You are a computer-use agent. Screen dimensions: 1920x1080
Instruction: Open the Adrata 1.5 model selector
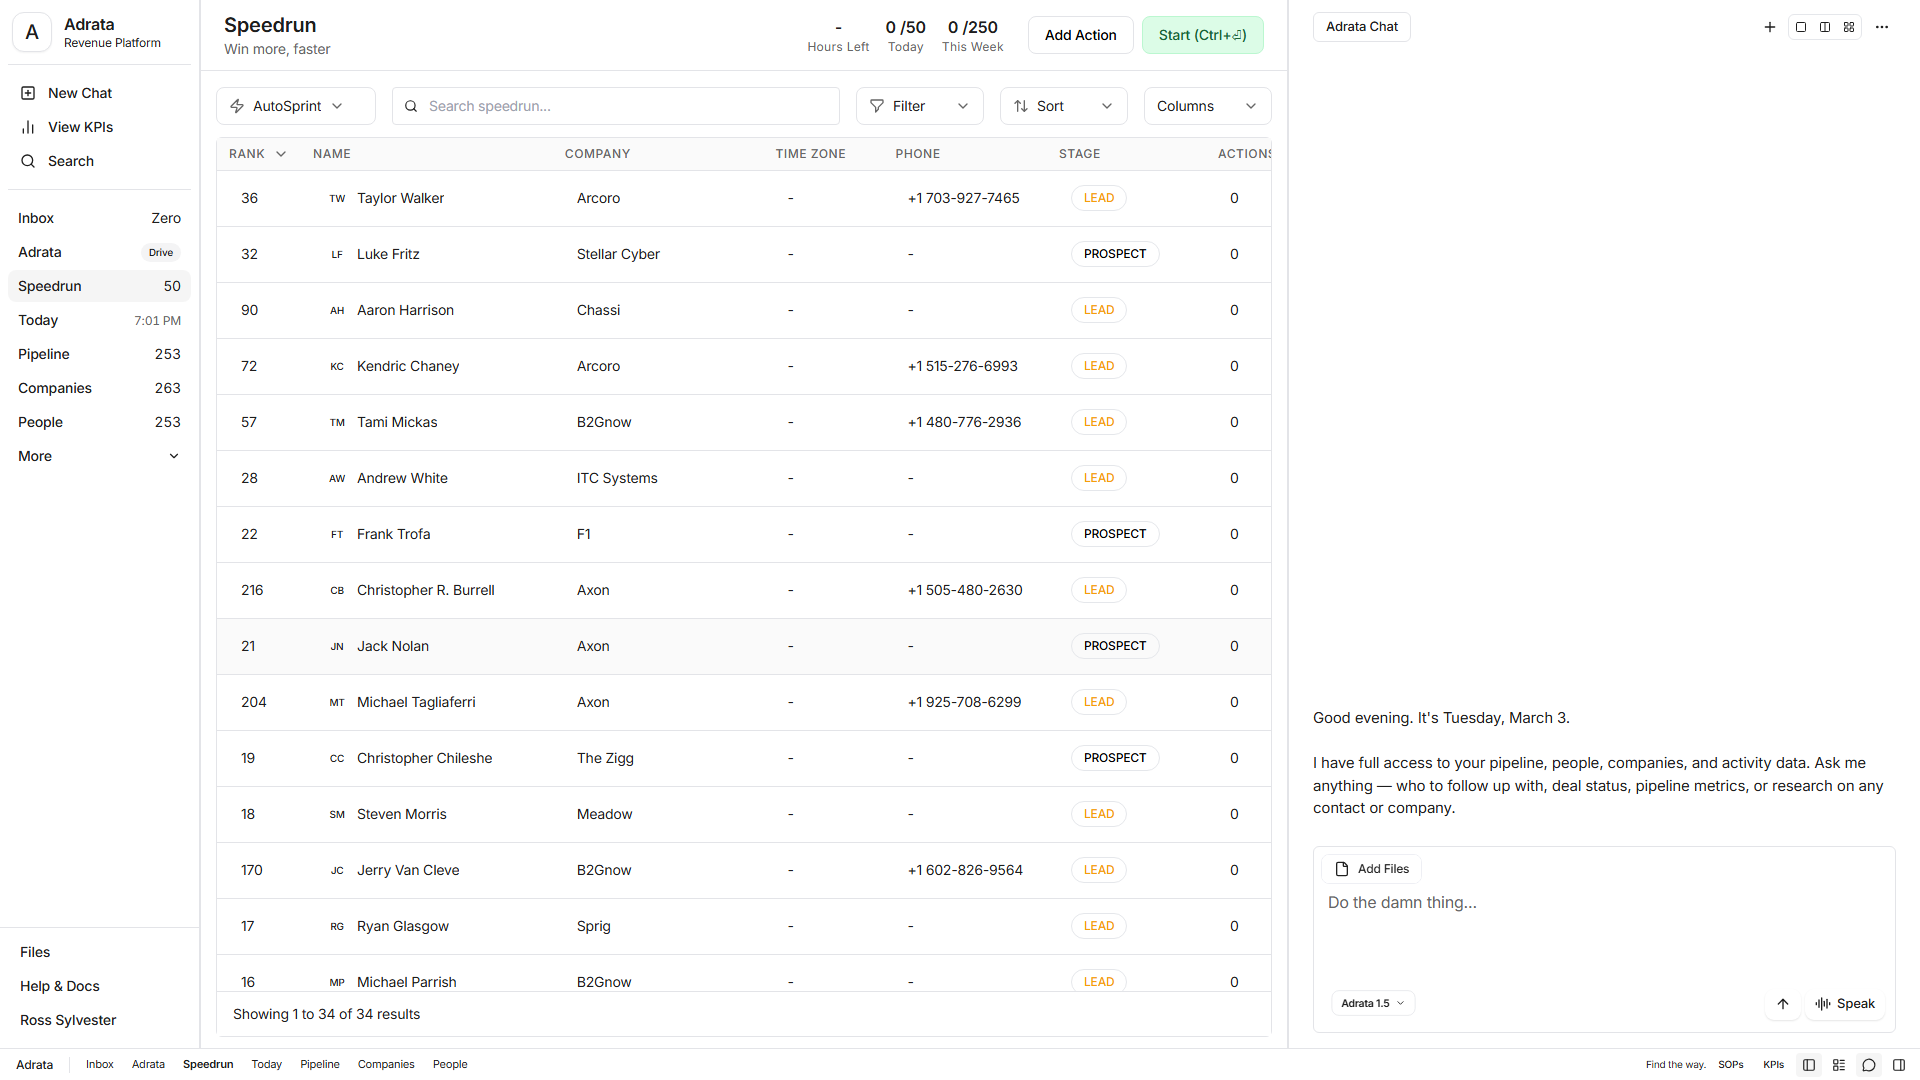[x=1372, y=1003]
